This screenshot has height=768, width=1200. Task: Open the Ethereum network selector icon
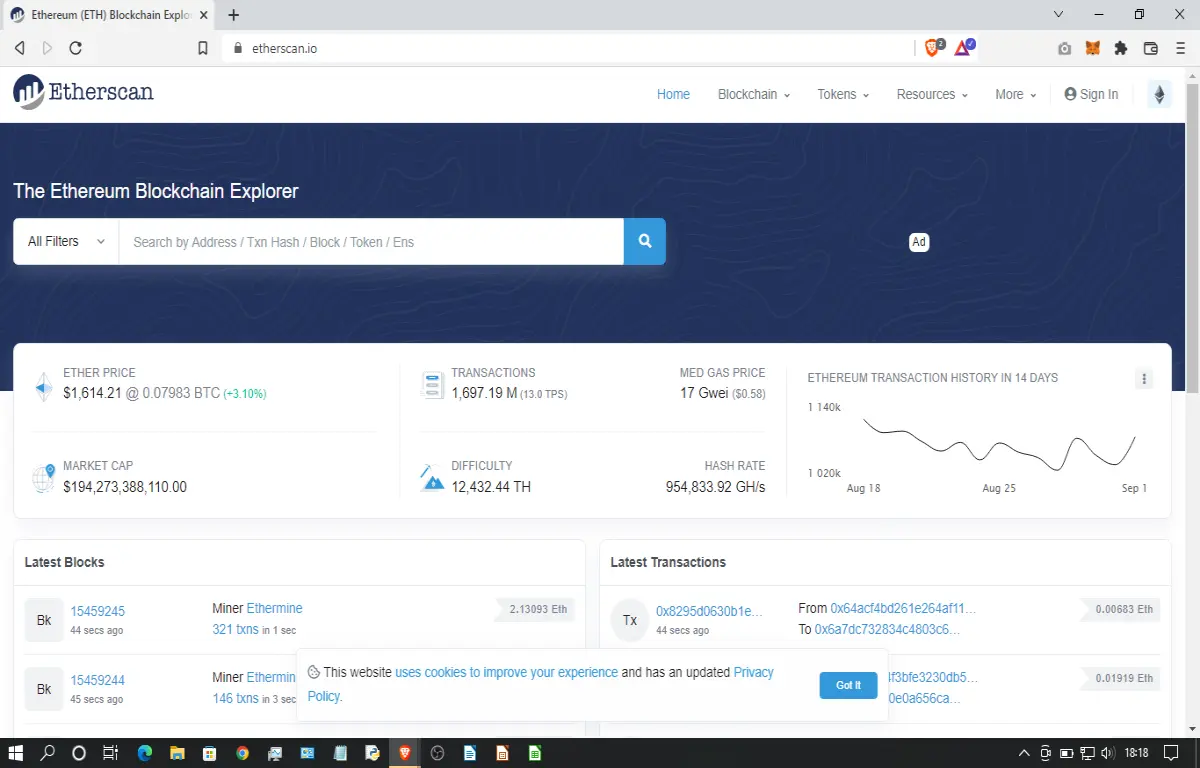pyautogui.click(x=1159, y=94)
